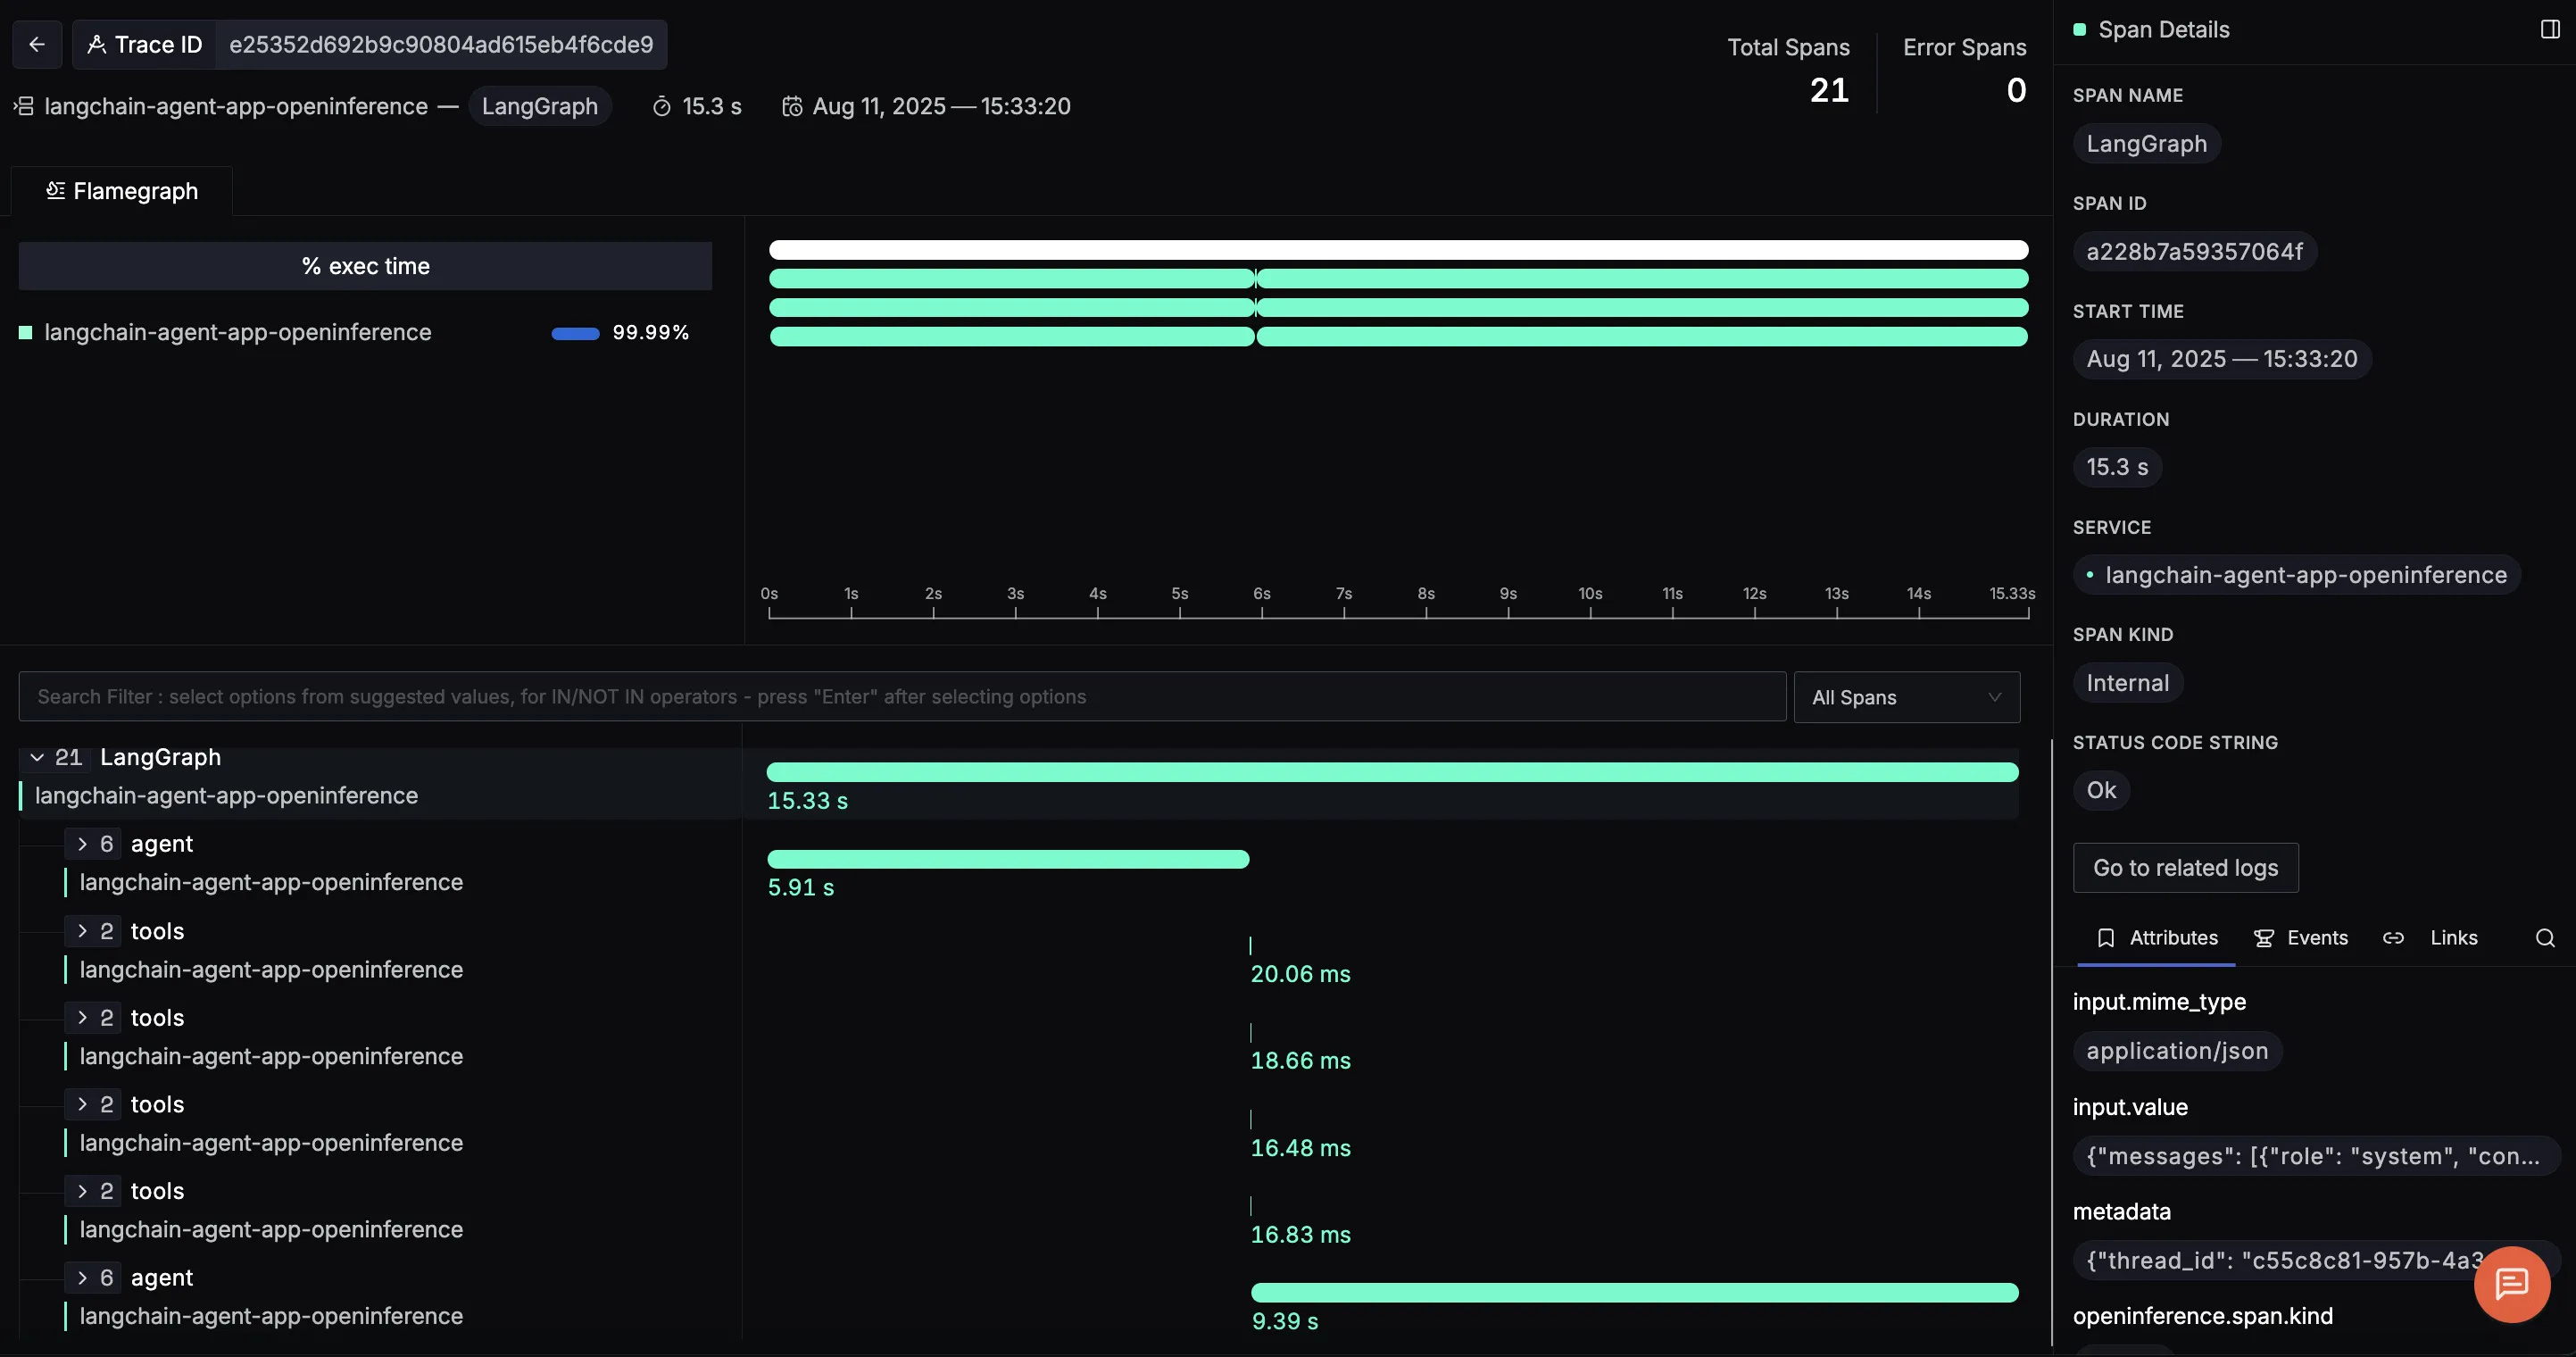Viewport: 2576px width, 1357px height.
Task: Expand the first tools span
Action: tap(82, 931)
